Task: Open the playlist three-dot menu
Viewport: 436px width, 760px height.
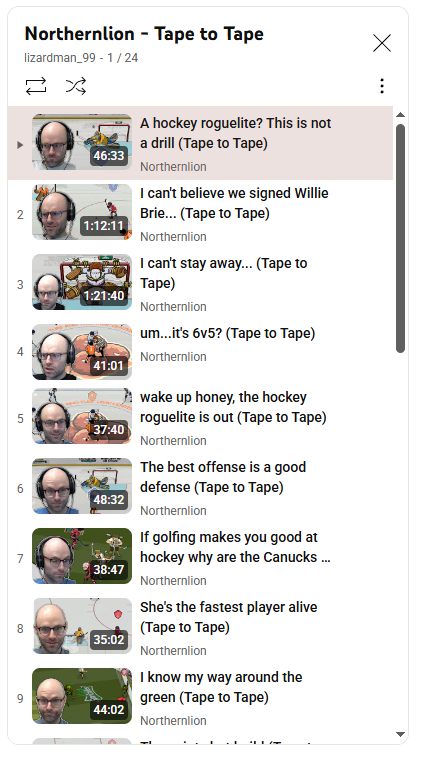Action: click(x=382, y=86)
